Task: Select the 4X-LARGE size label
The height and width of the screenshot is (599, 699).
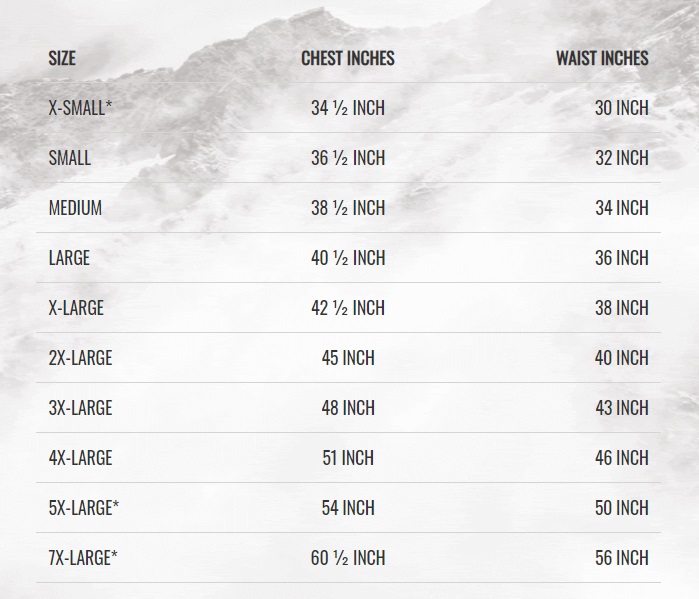Action: [x=80, y=458]
